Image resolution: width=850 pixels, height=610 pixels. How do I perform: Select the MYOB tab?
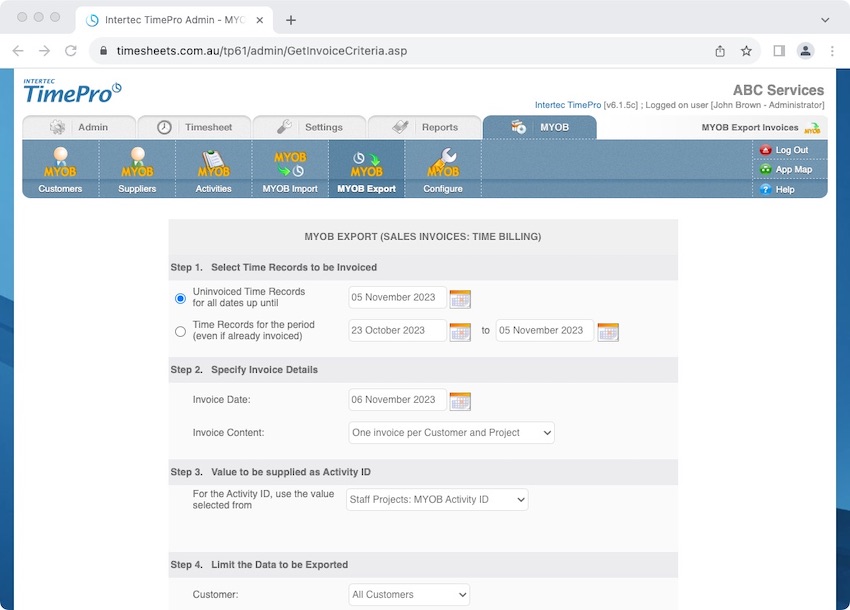(540, 127)
